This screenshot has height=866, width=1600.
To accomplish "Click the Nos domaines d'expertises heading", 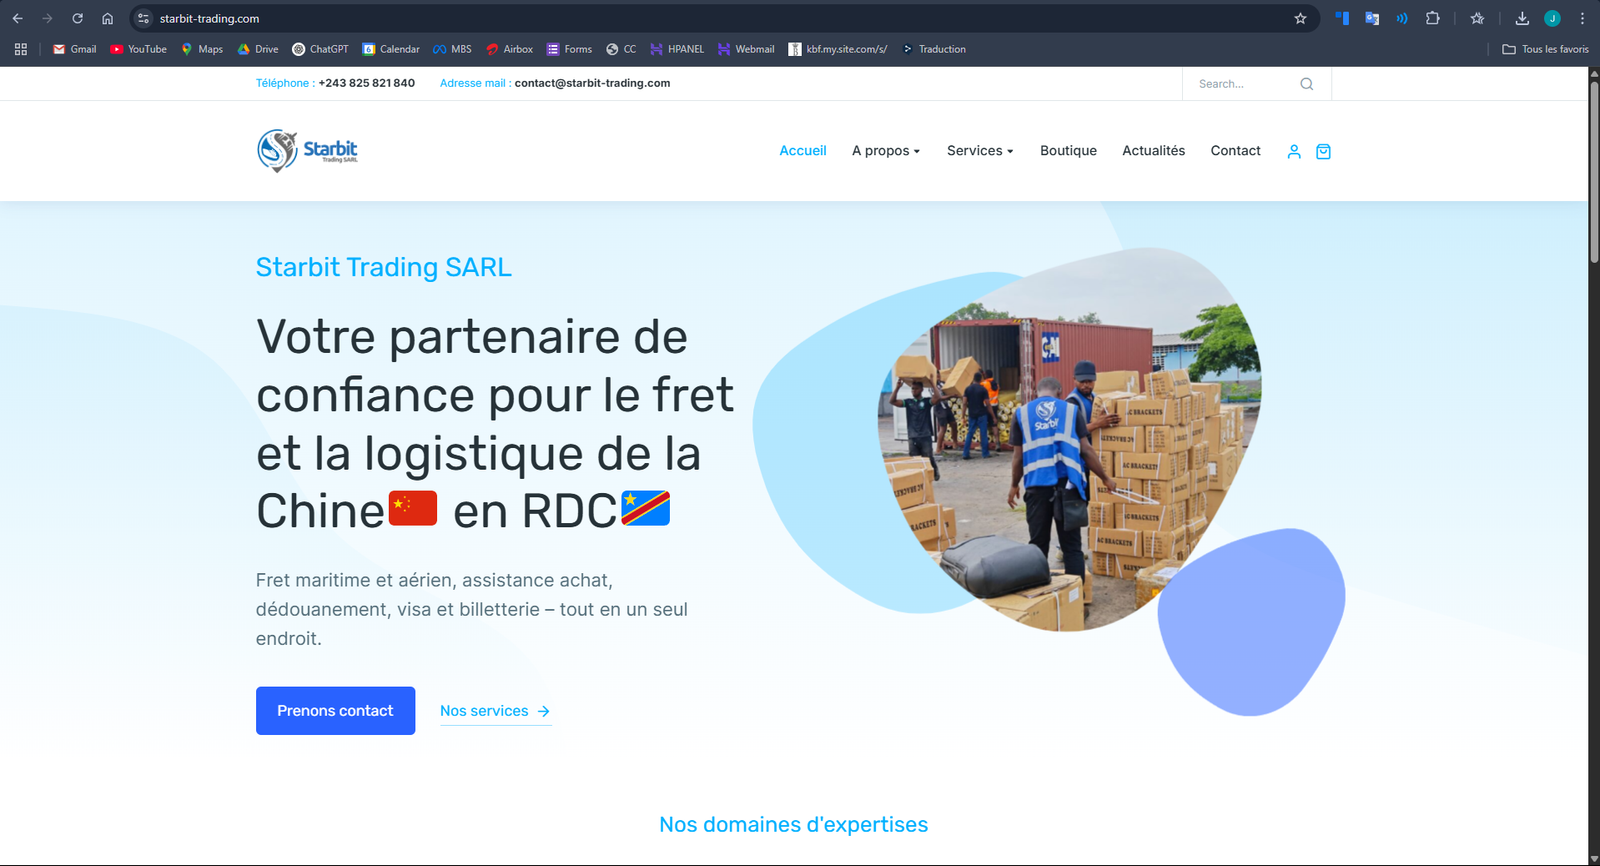I will click(793, 825).
